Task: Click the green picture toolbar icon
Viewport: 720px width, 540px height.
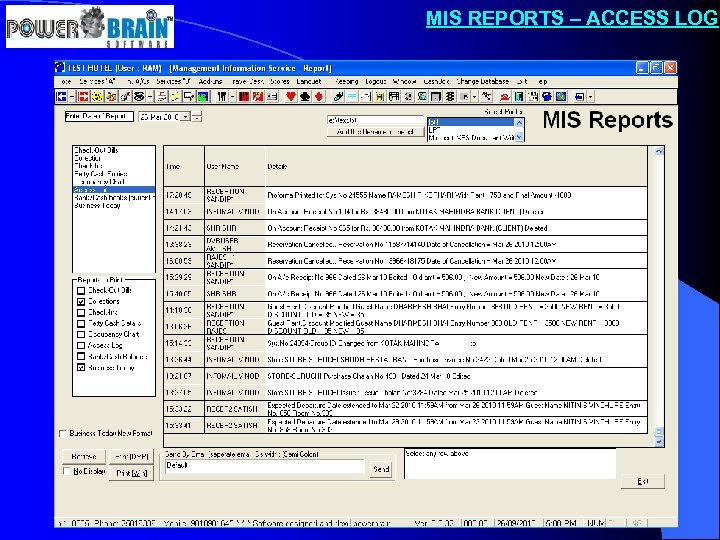Action: (x=203, y=96)
